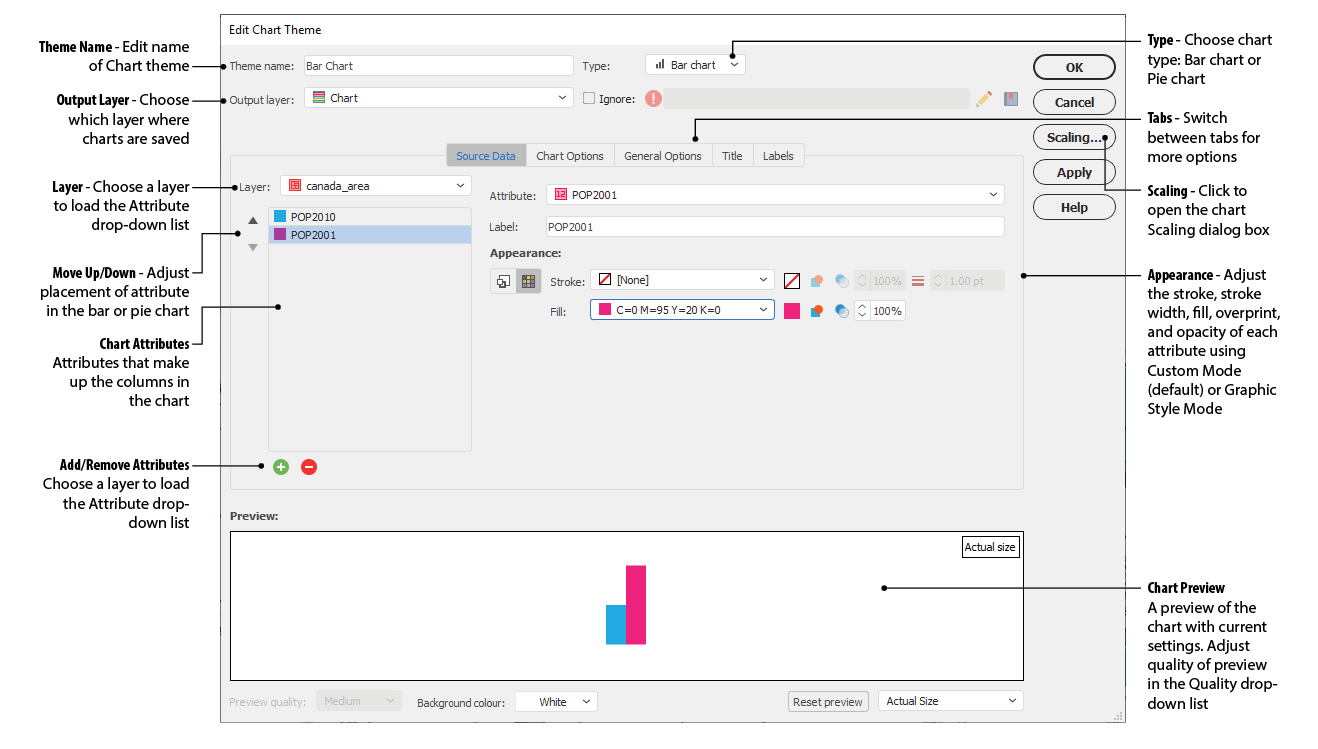Viewport: 1318px width, 749px height.
Task: Move attribute up with the up arrow
Action: [253, 220]
